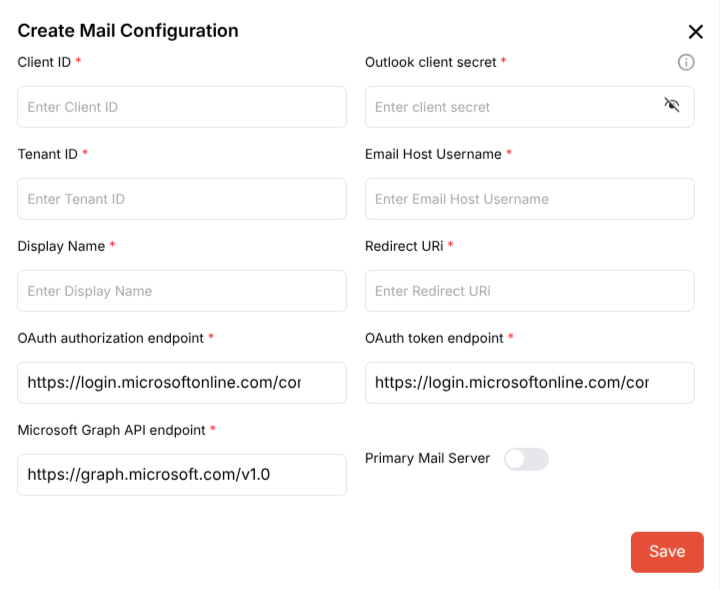Click the "Email Host Username" label
Image resolution: width=720 pixels, height=590 pixels.
(x=433, y=154)
